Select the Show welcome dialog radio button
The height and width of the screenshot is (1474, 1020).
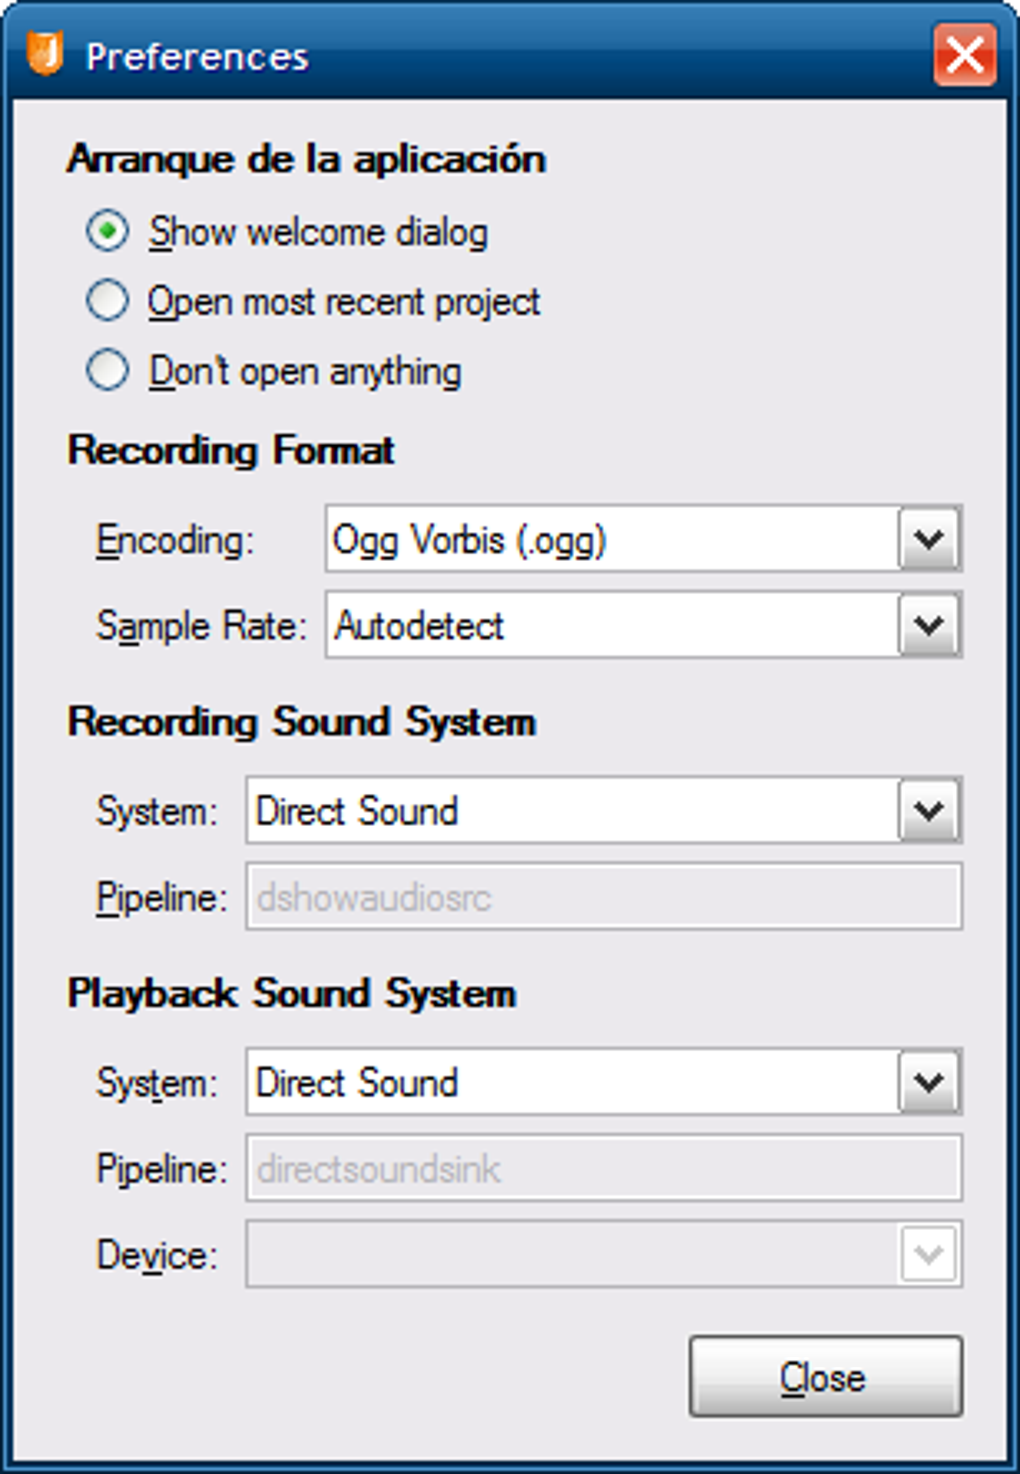[107, 231]
